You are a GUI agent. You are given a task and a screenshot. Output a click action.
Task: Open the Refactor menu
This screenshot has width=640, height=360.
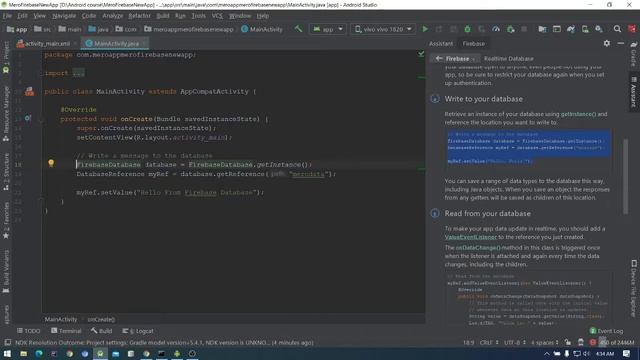(x=140, y=16)
